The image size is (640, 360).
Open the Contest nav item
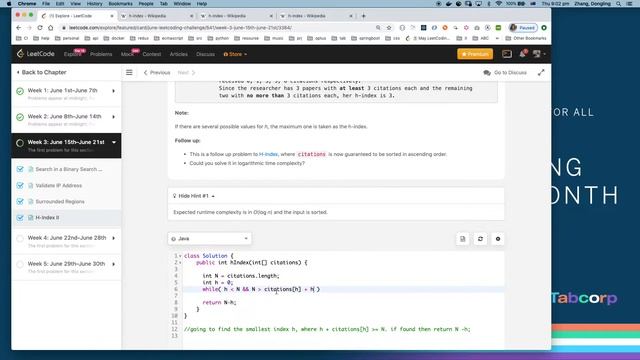click(152, 54)
